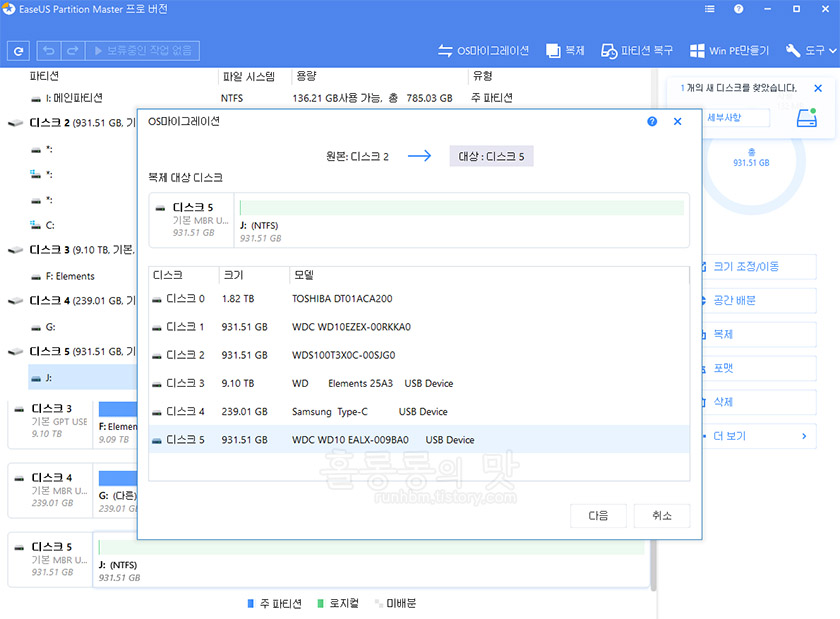The image size is (840, 619).
Task: Click 복제 option in right panel
Action: pyautogui.click(x=759, y=334)
